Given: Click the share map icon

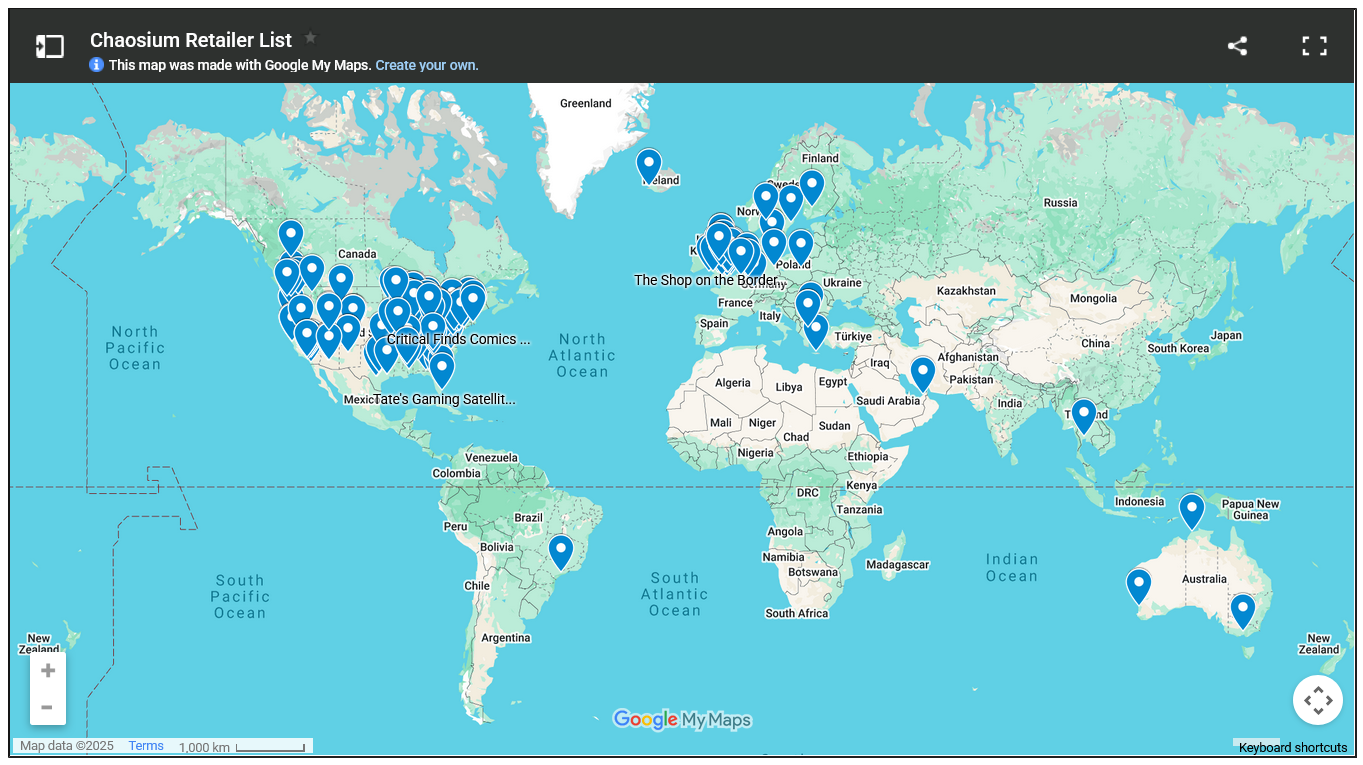Looking at the screenshot, I should pos(1237,46).
